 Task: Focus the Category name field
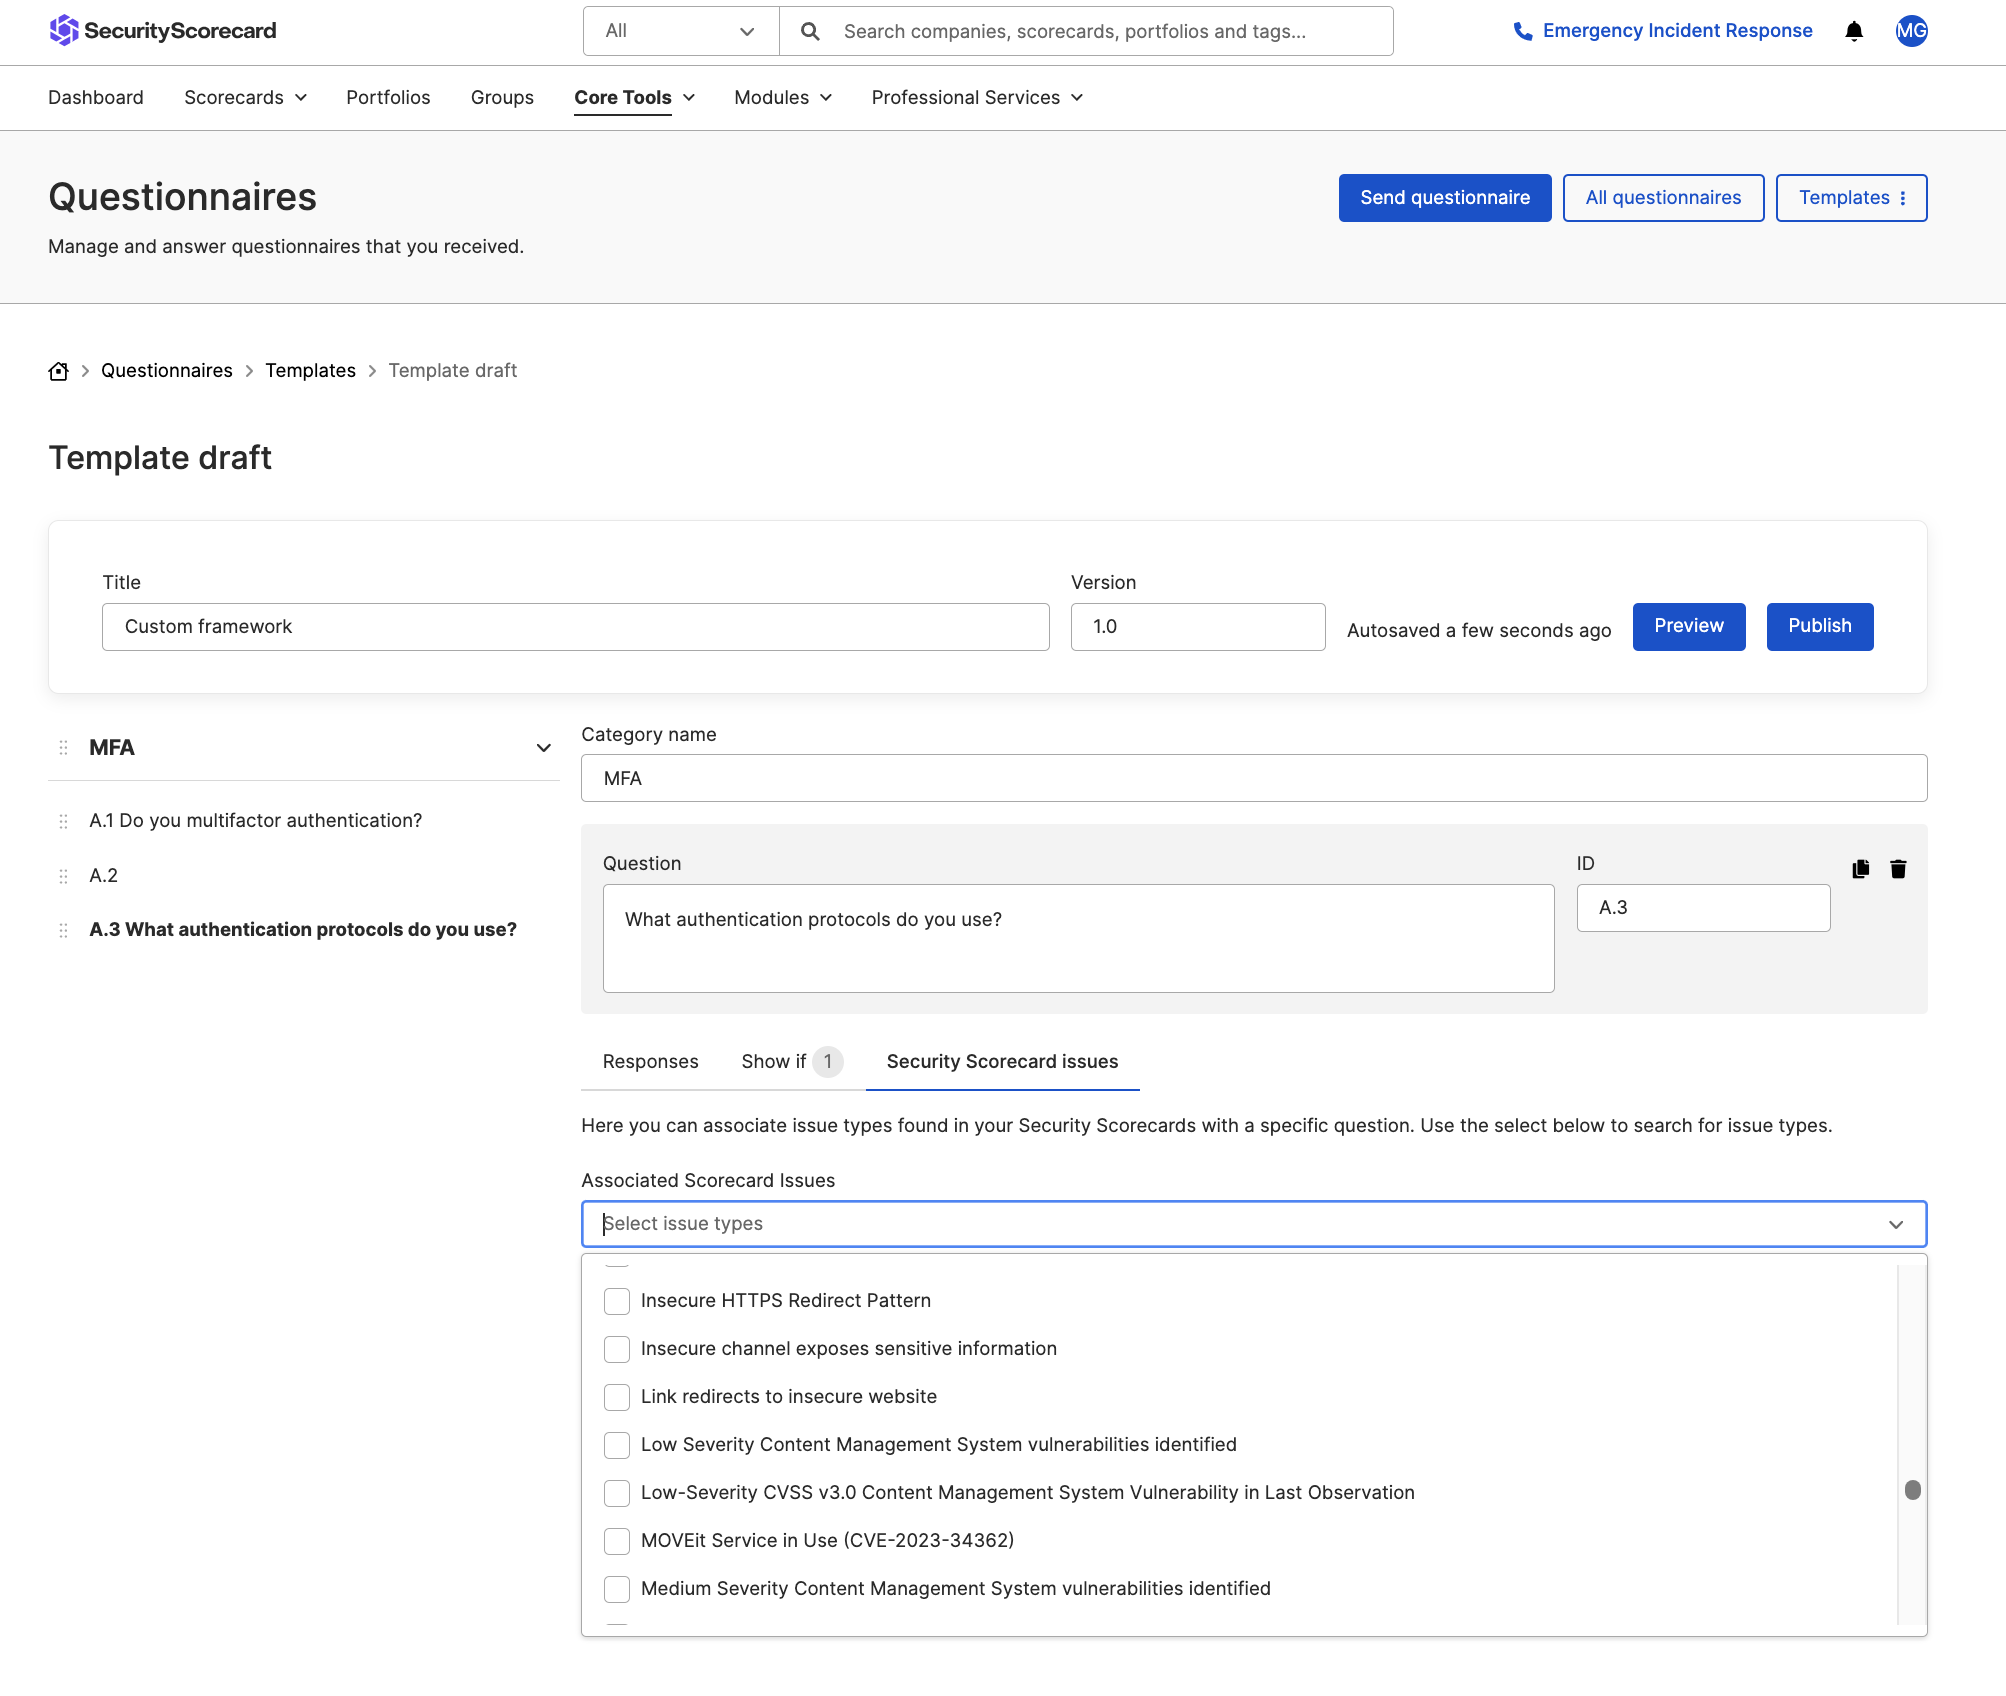tap(1253, 778)
